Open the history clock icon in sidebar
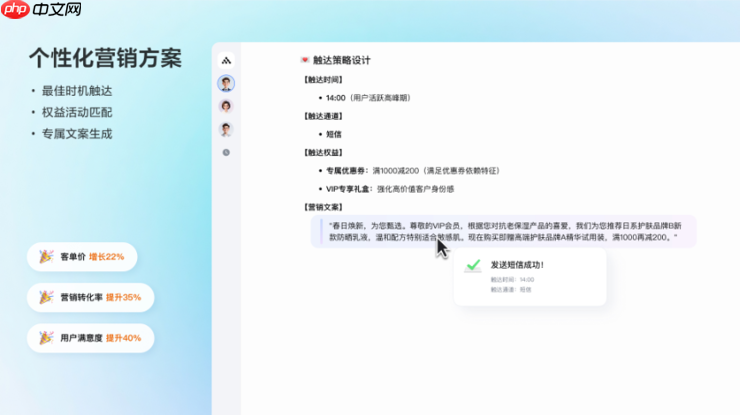 coord(226,152)
